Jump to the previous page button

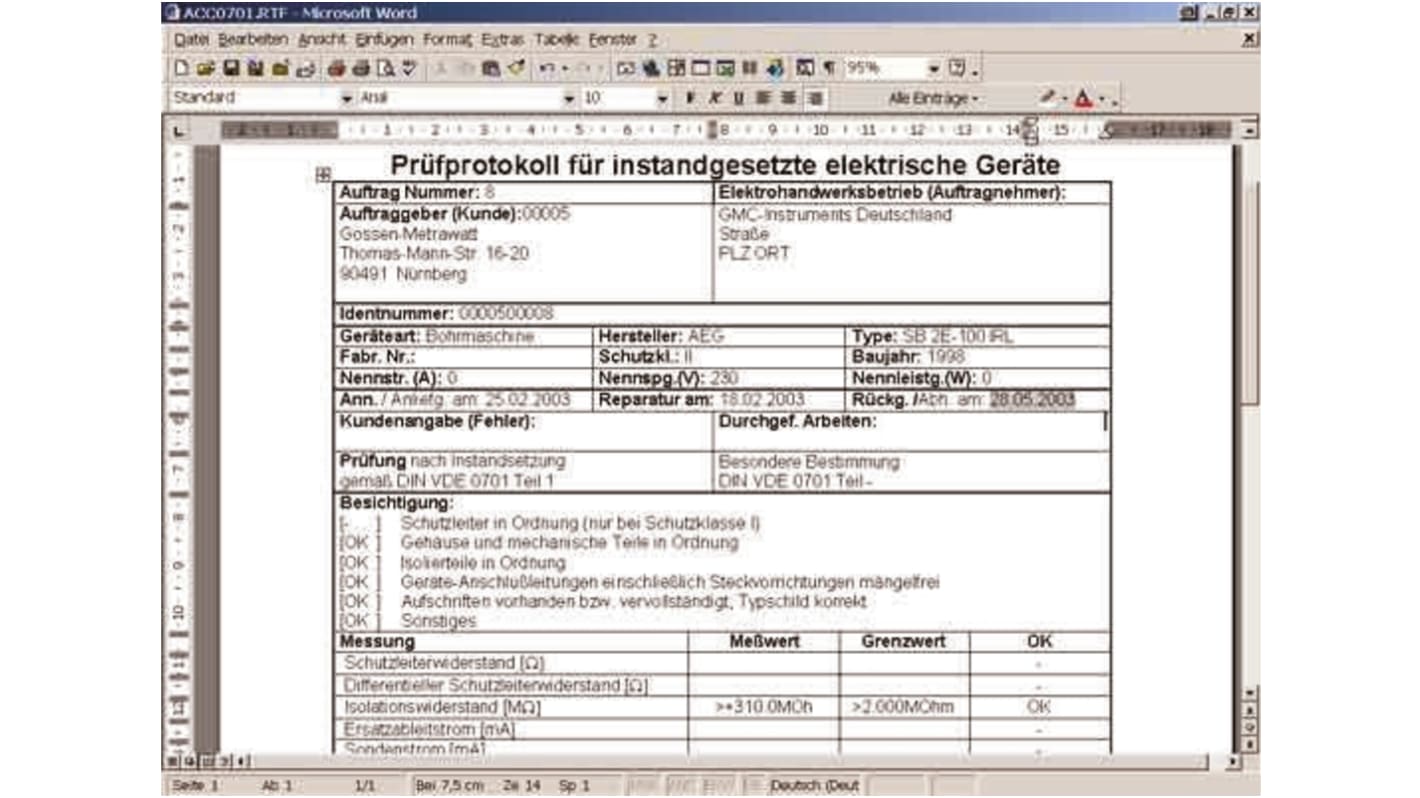1250,710
